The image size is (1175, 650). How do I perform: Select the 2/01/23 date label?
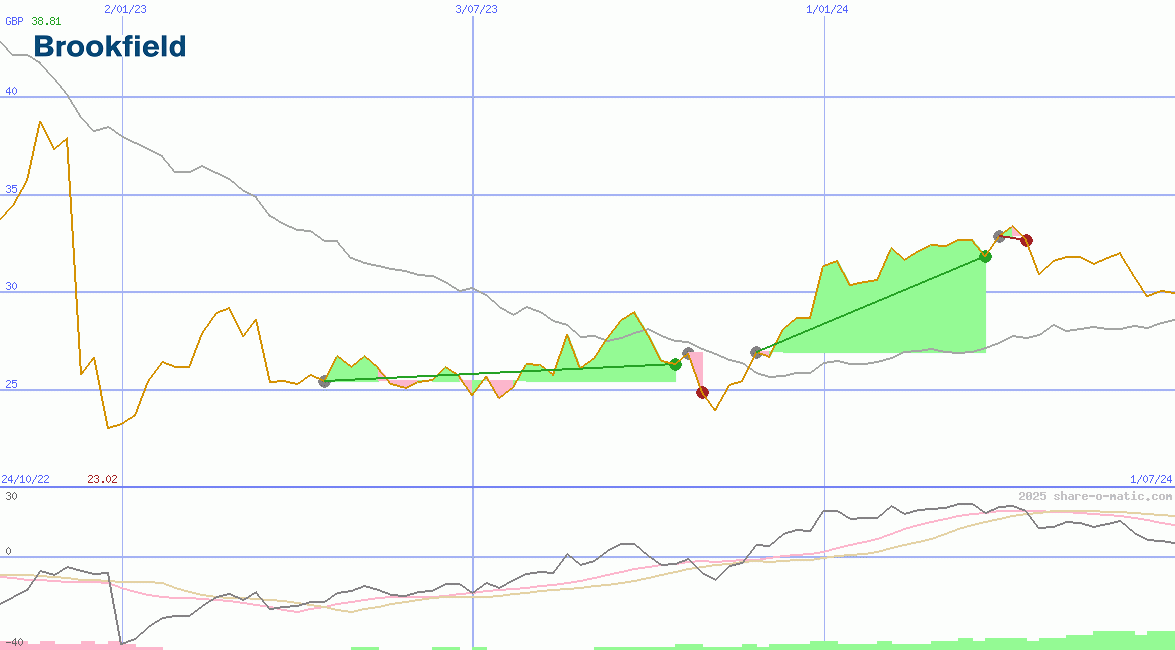coord(125,9)
